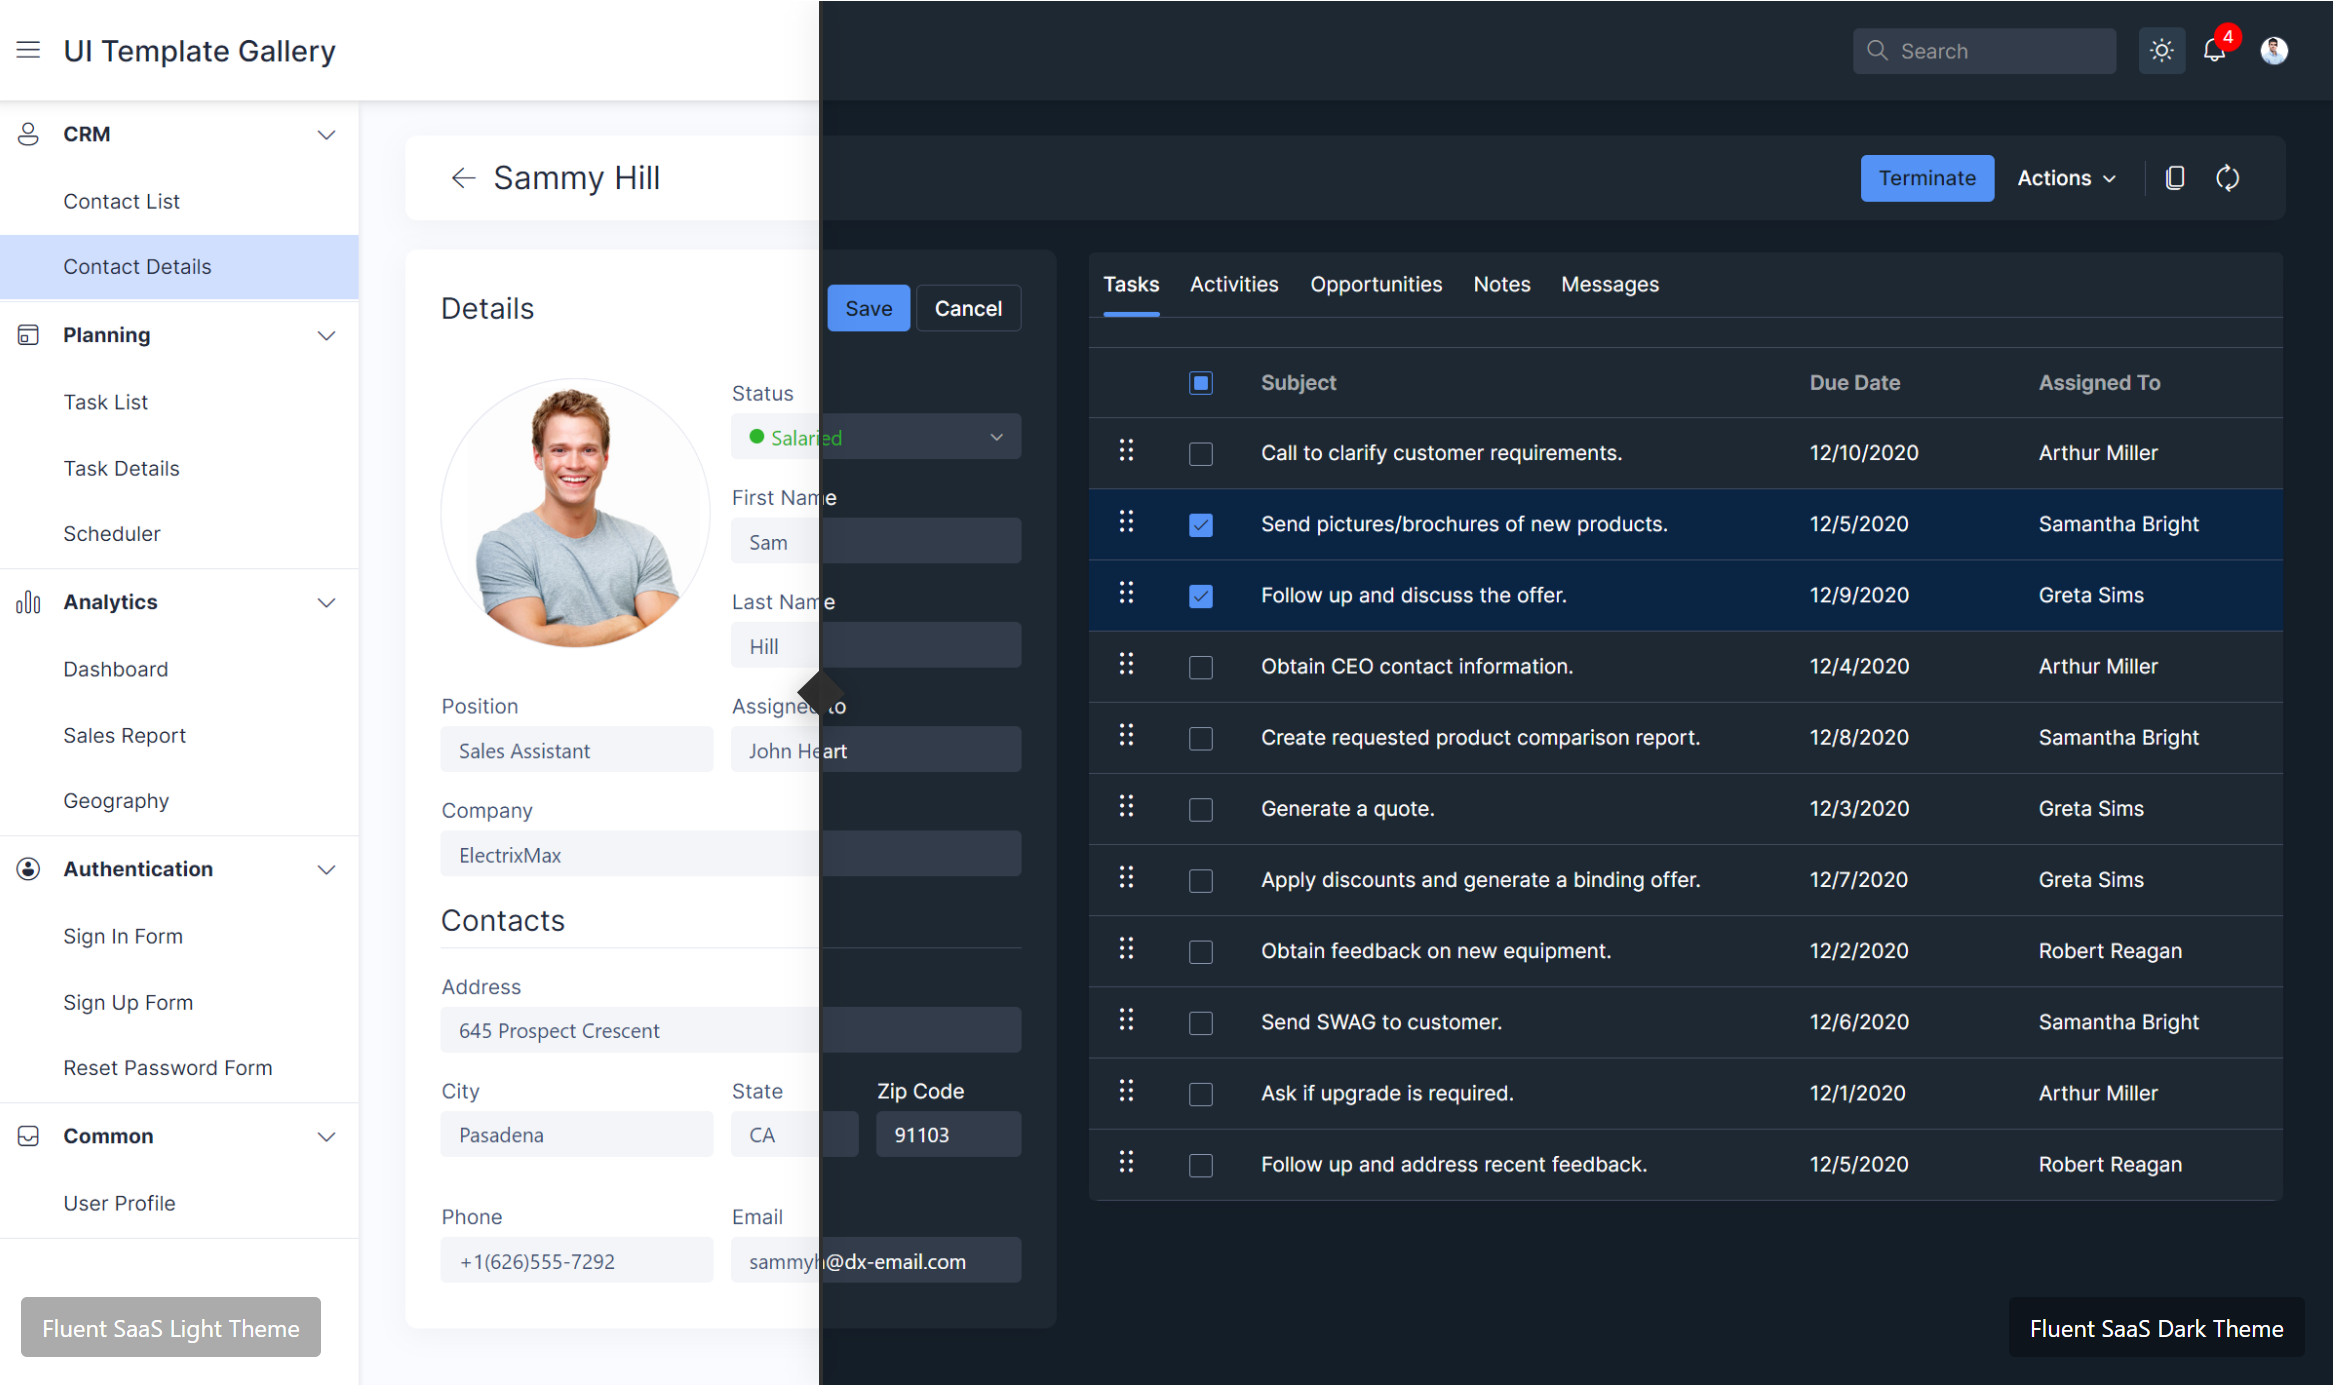
Task: Switch to the Opportunities tab
Action: point(1375,285)
